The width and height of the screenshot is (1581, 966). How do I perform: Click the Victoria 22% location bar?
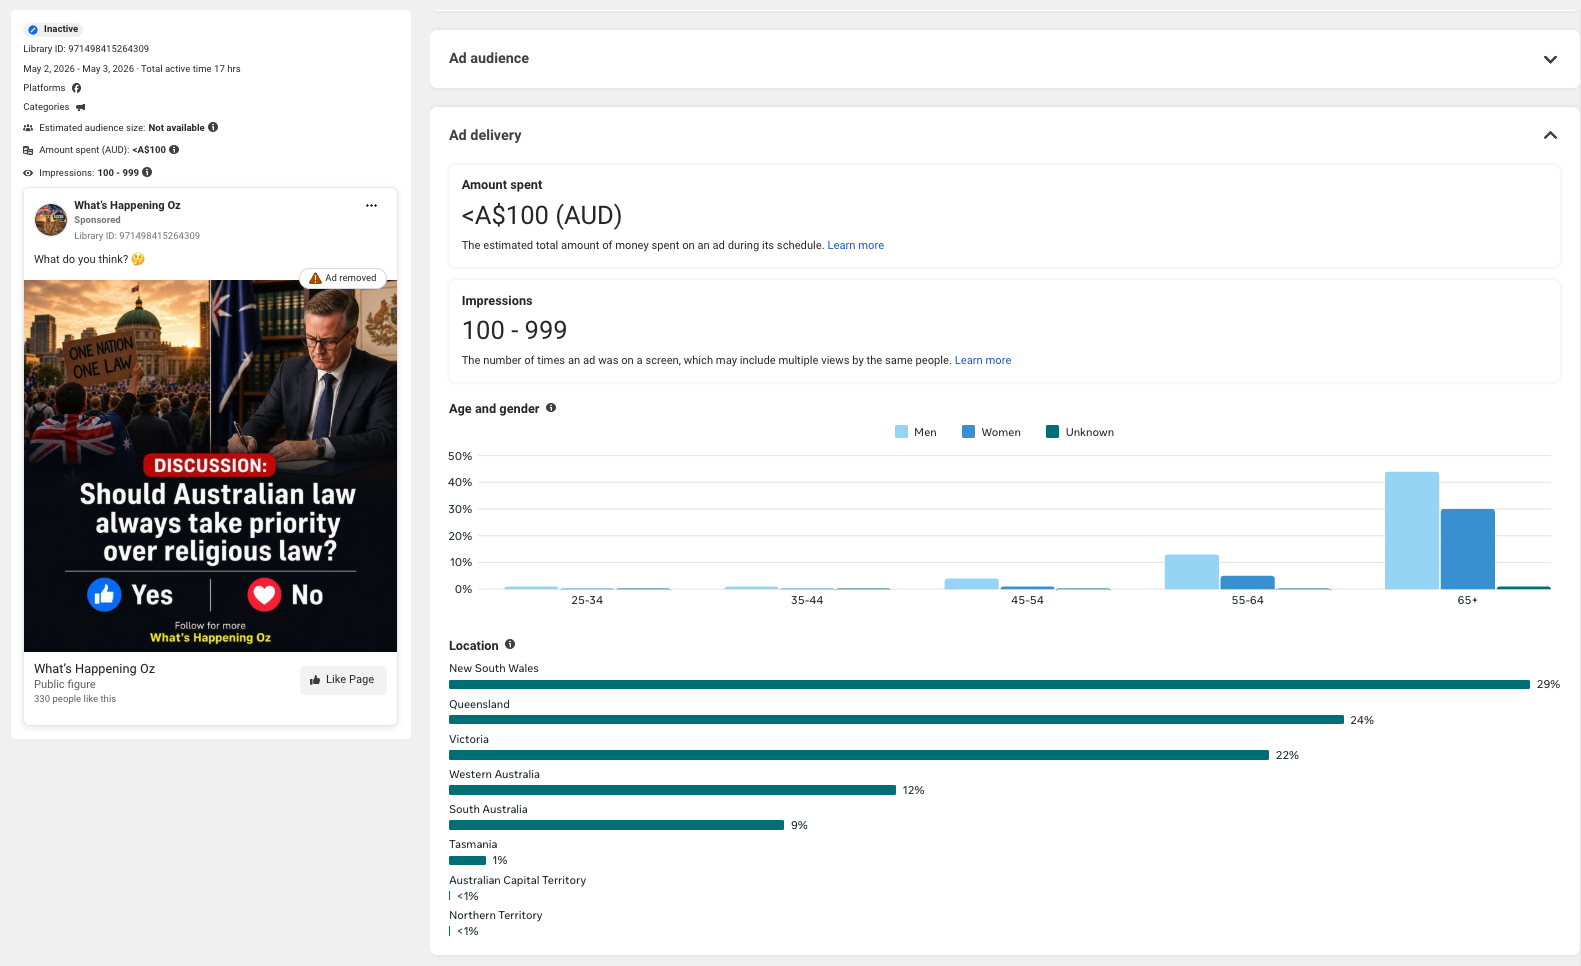[x=859, y=755]
